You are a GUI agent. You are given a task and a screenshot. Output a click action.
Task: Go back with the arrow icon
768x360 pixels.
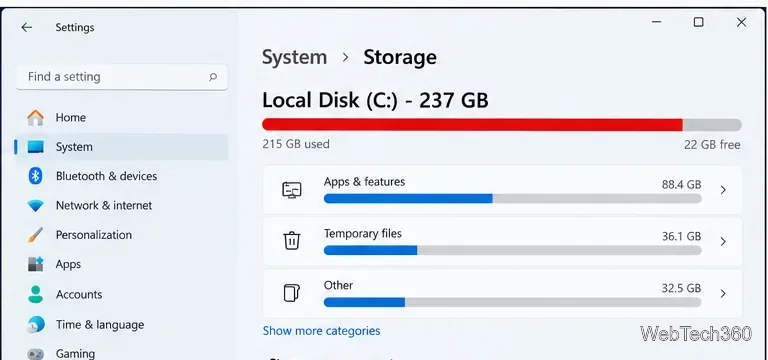coord(26,27)
